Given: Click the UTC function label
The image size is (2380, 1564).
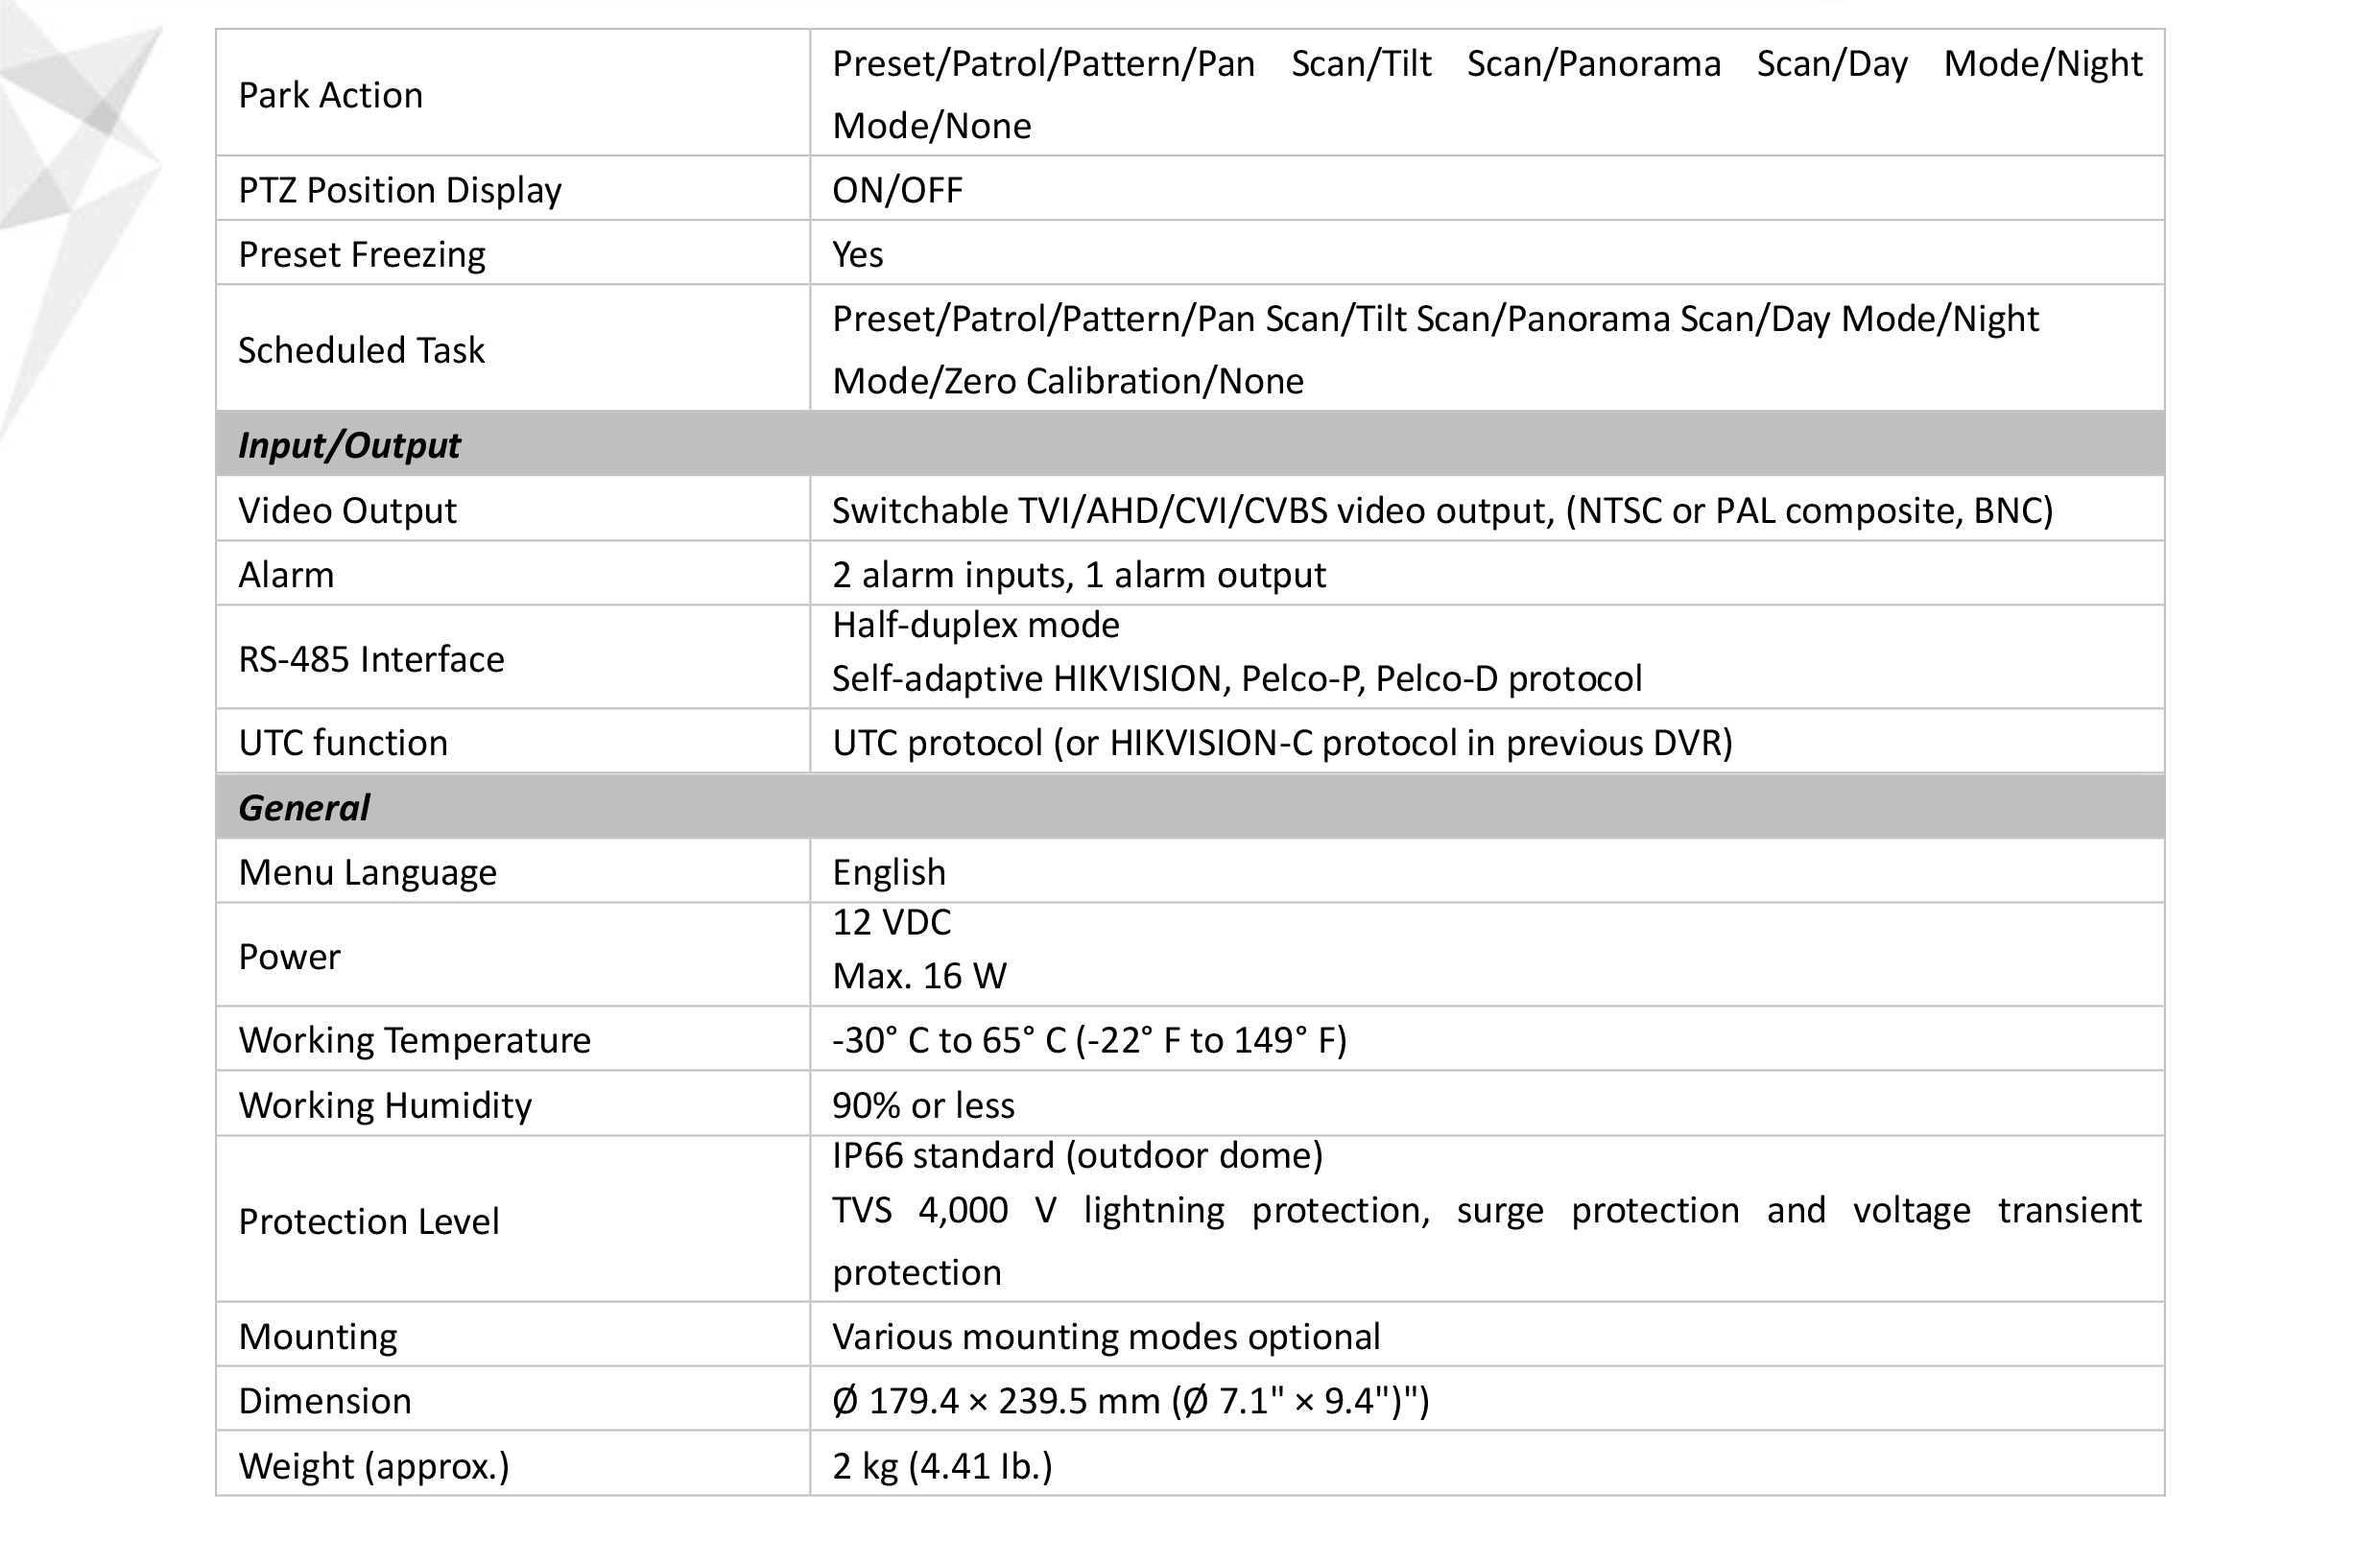Looking at the screenshot, I should tap(342, 743).
